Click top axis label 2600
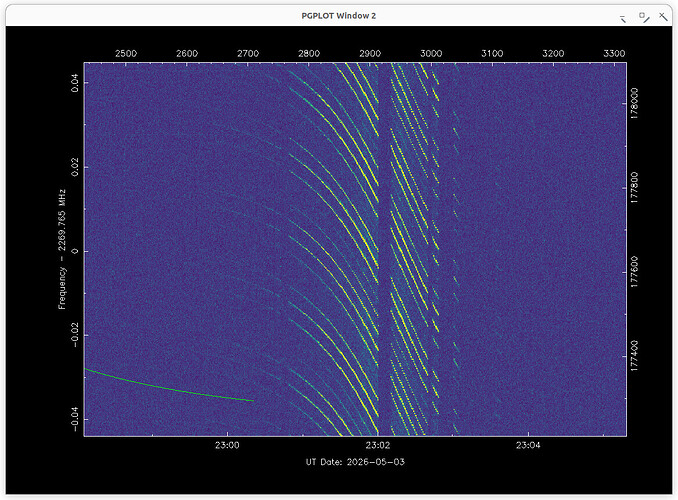 [187, 53]
